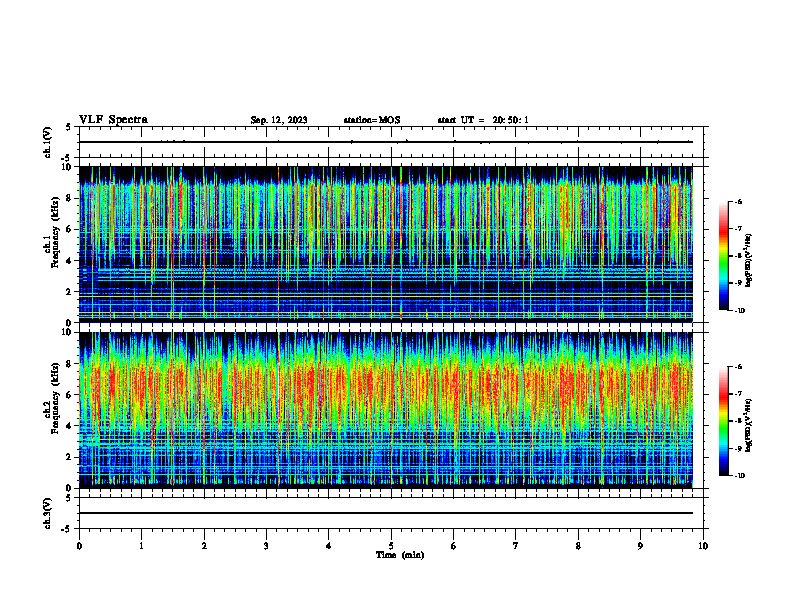Viewport: 792px width, 612px height.
Task: Click inside the ch.2 spectrogram panel
Action: (x=385, y=410)
